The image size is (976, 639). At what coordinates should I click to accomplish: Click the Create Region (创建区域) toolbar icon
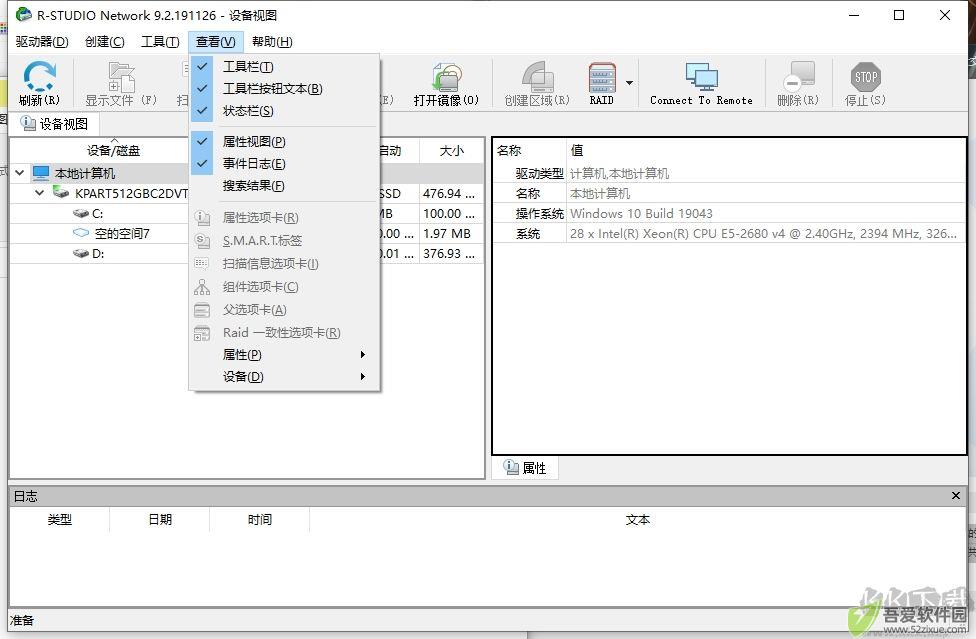pyautogui.click(x=538, y=77)
